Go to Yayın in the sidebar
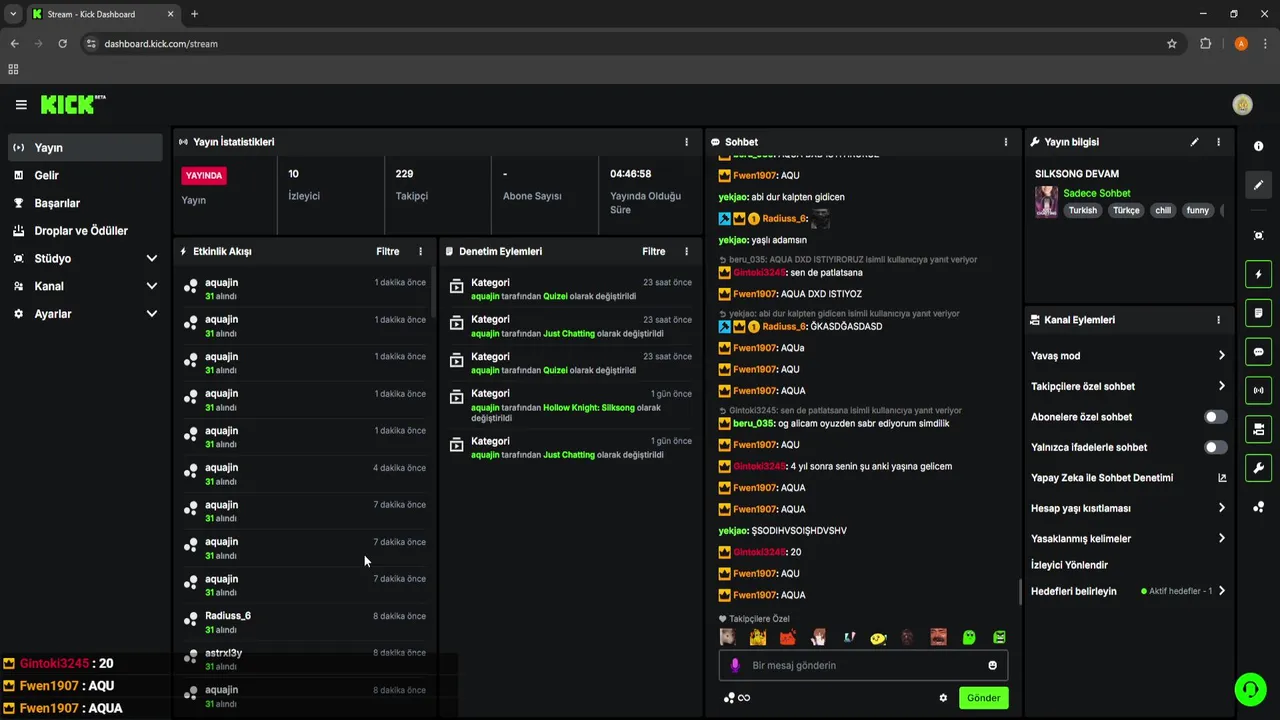The height and width of the screenshot is (720, 1280). coord(85,148)
